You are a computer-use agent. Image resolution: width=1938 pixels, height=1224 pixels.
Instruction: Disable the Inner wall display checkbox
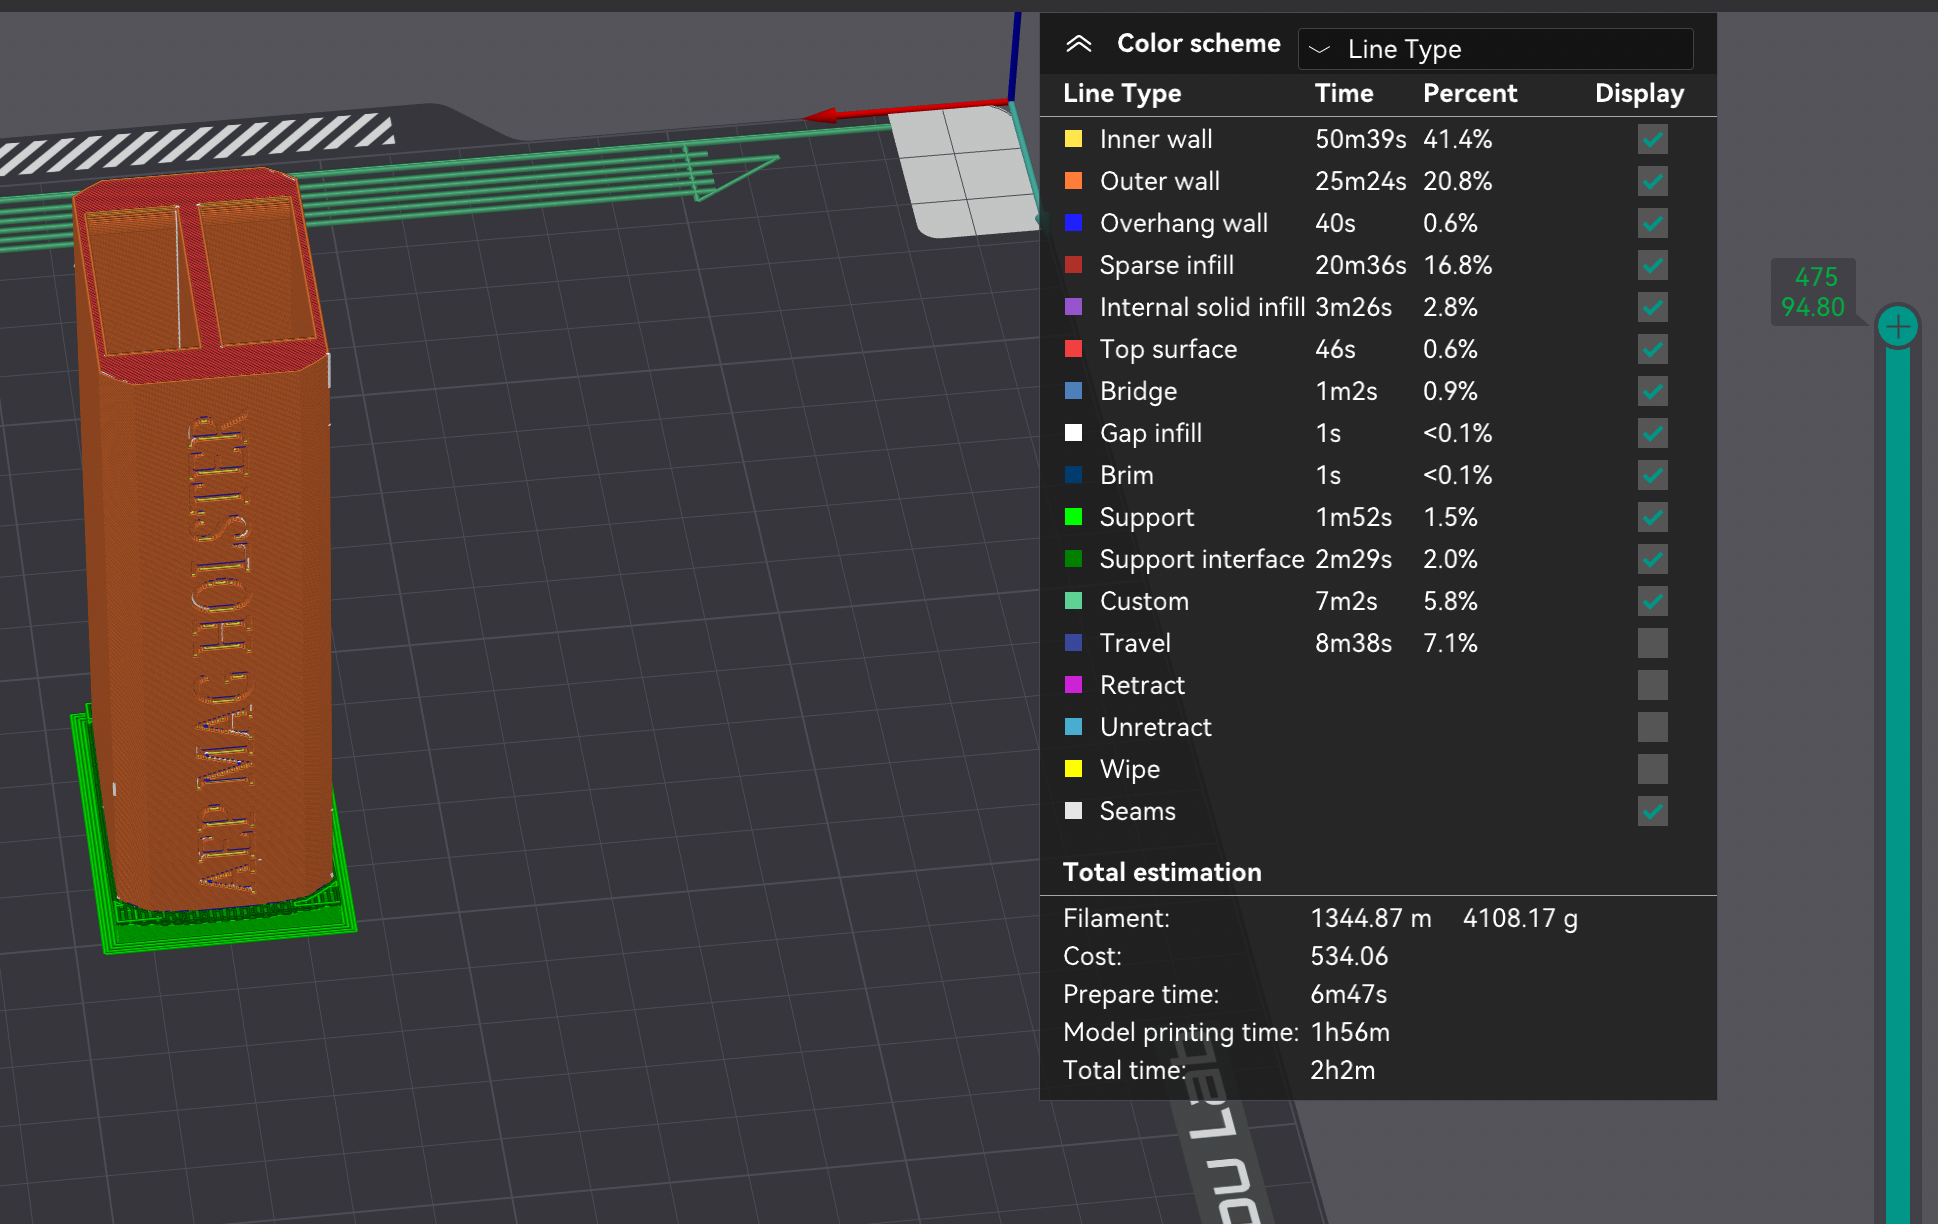1651,139
